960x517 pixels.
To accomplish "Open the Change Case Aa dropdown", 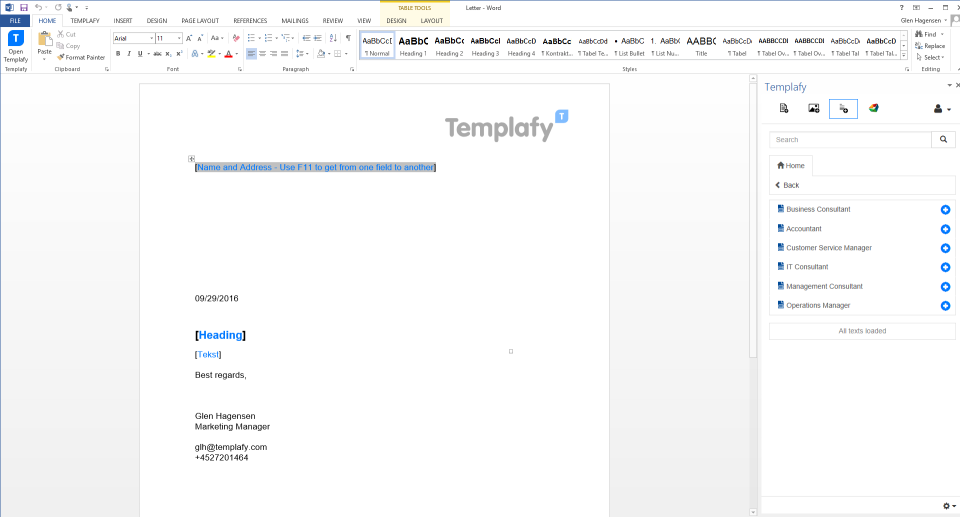I will 217,38.
